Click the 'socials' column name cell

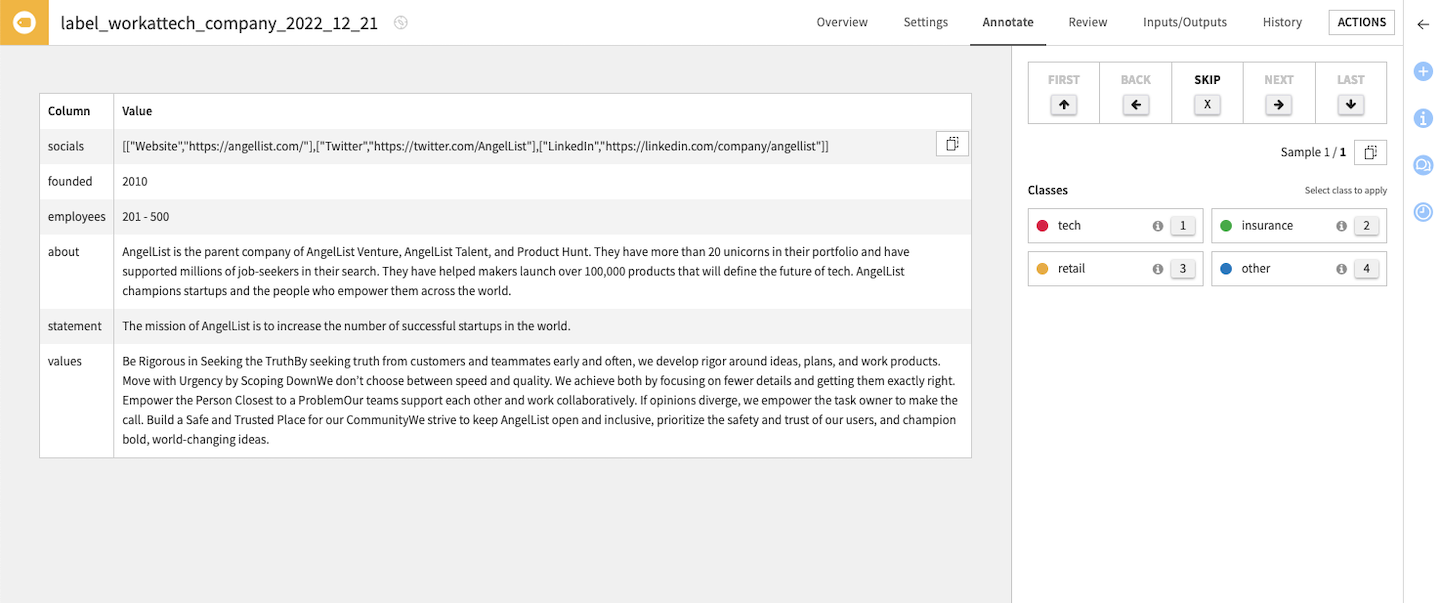77,146
